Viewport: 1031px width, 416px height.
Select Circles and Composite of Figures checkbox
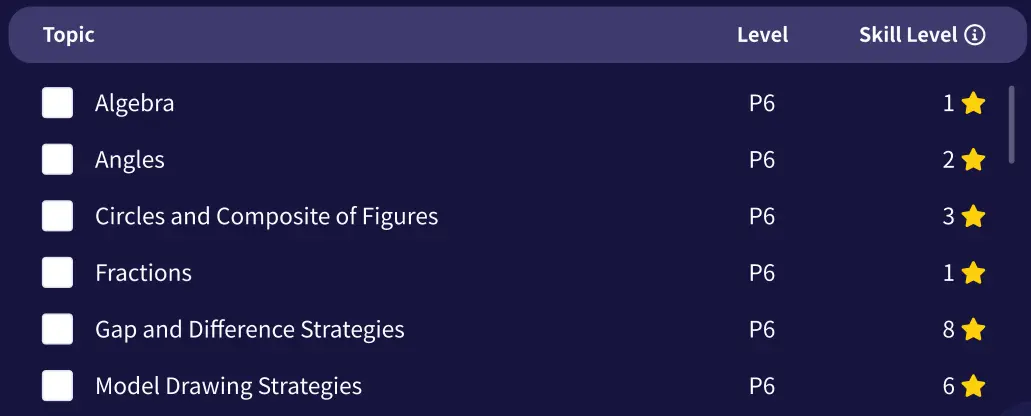(x=57, y=216)
